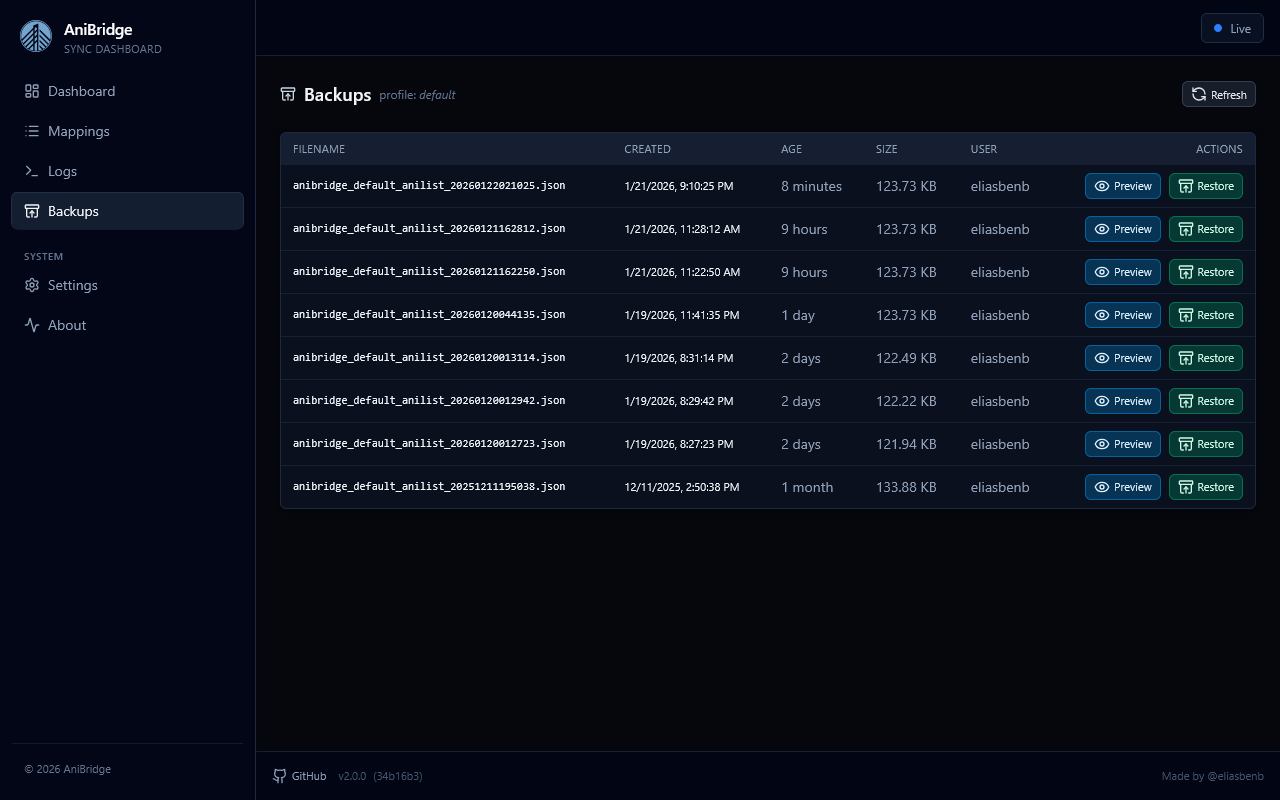Viewport: 1280px width, 800px height.
Task: Restore backup anibridge_default_anilist_20260122021025.json
Action: 1206,186
